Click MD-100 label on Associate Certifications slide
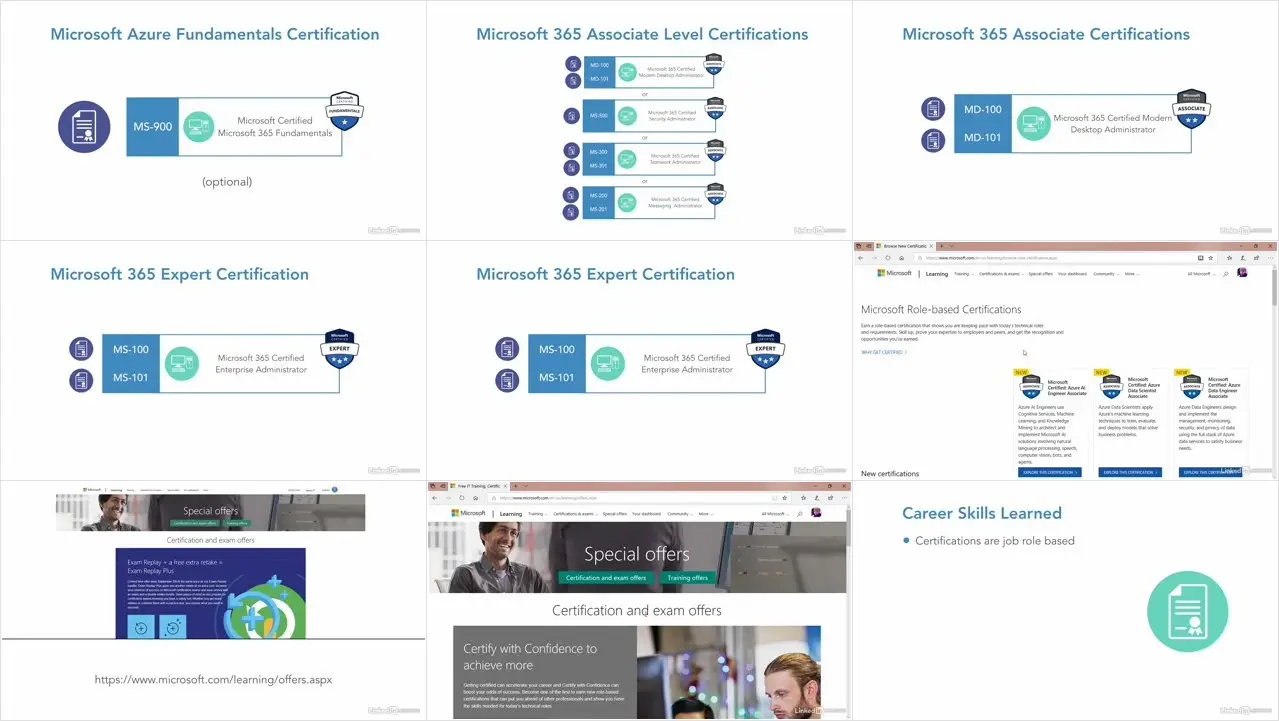The width and height of the screenshot is (1279, 721). (981, 110)
